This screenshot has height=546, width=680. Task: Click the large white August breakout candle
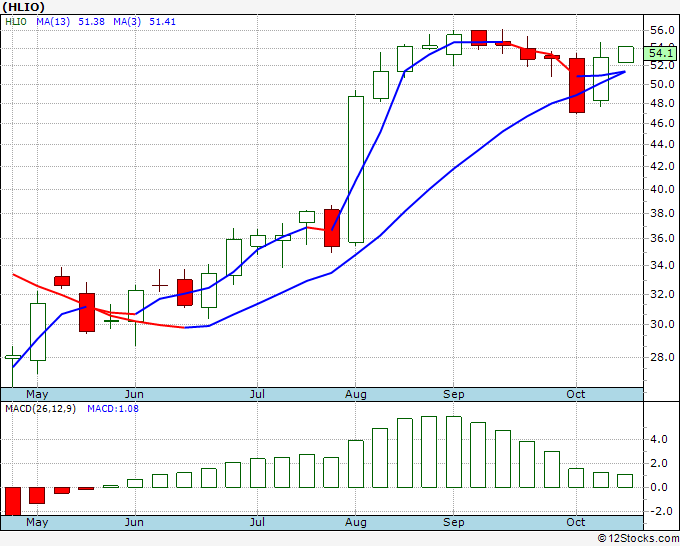356,169
